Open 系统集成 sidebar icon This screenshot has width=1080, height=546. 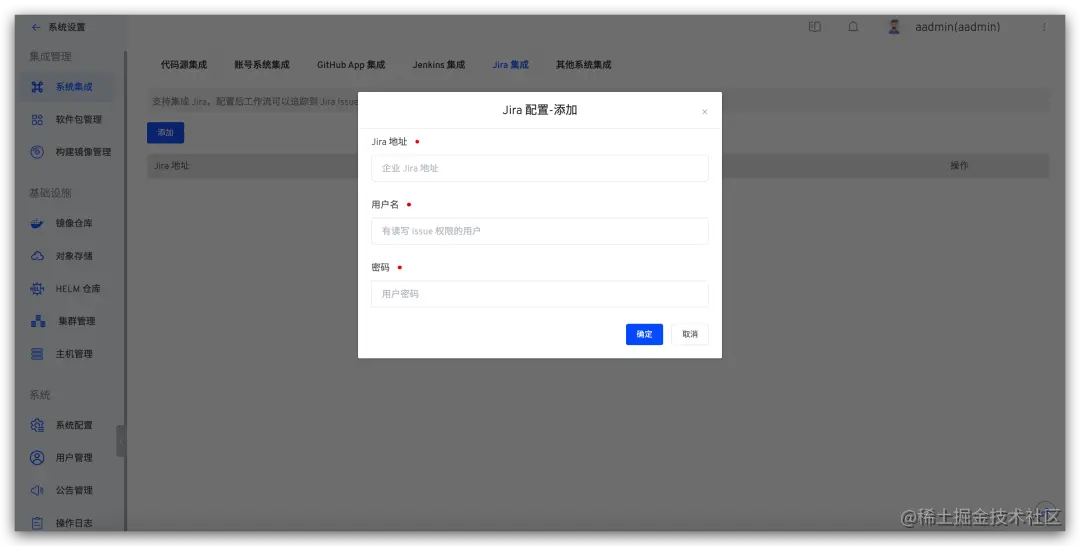(37, 87)
